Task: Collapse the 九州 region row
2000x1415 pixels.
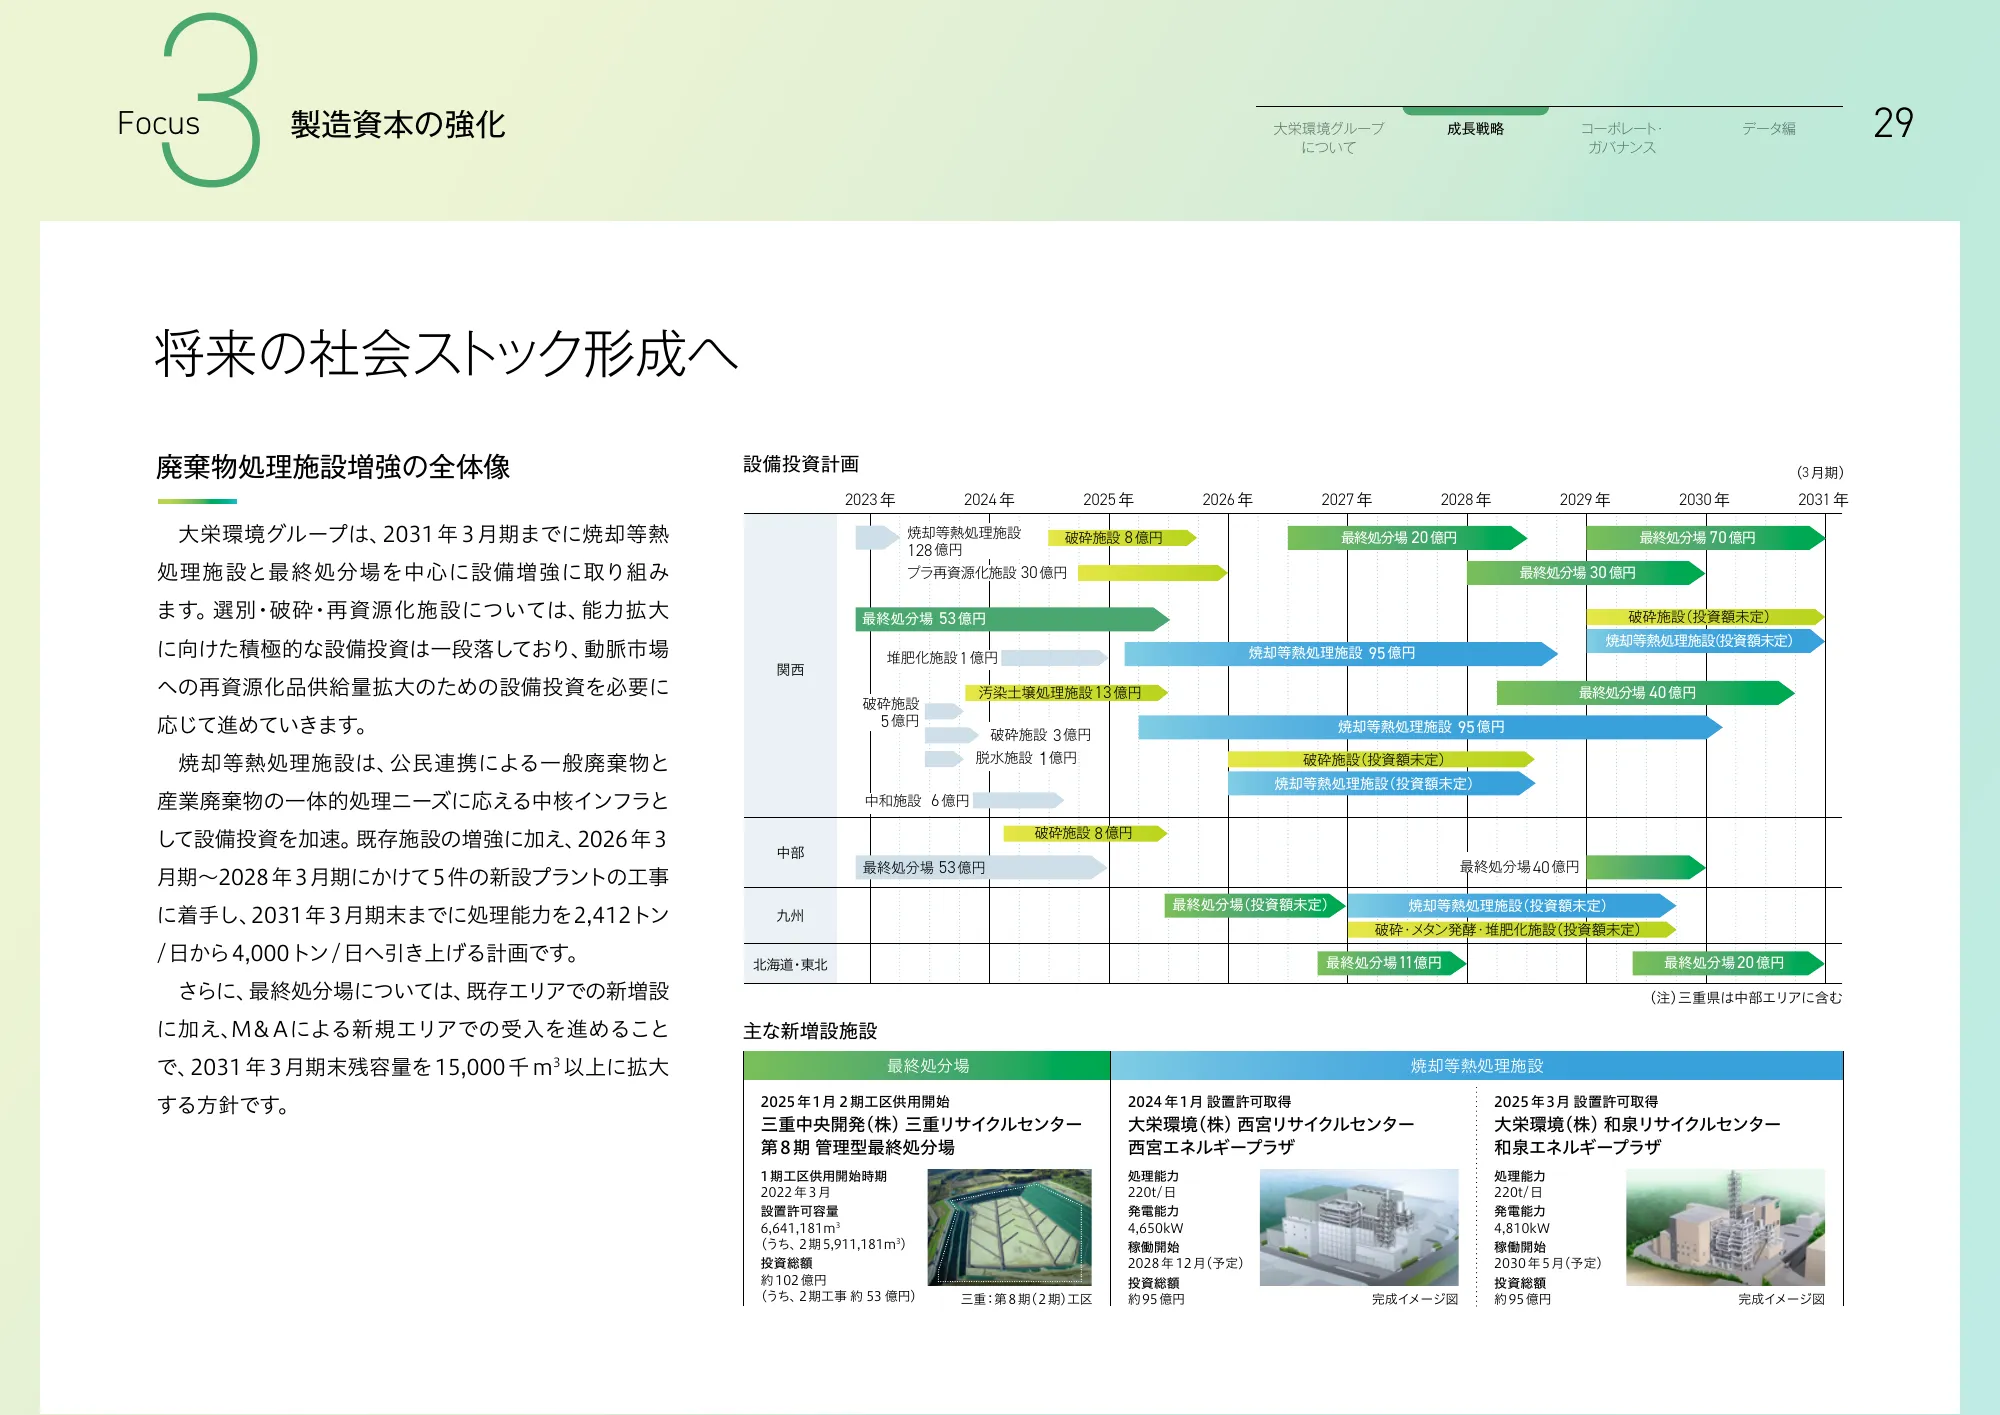Action: point(790,917)
